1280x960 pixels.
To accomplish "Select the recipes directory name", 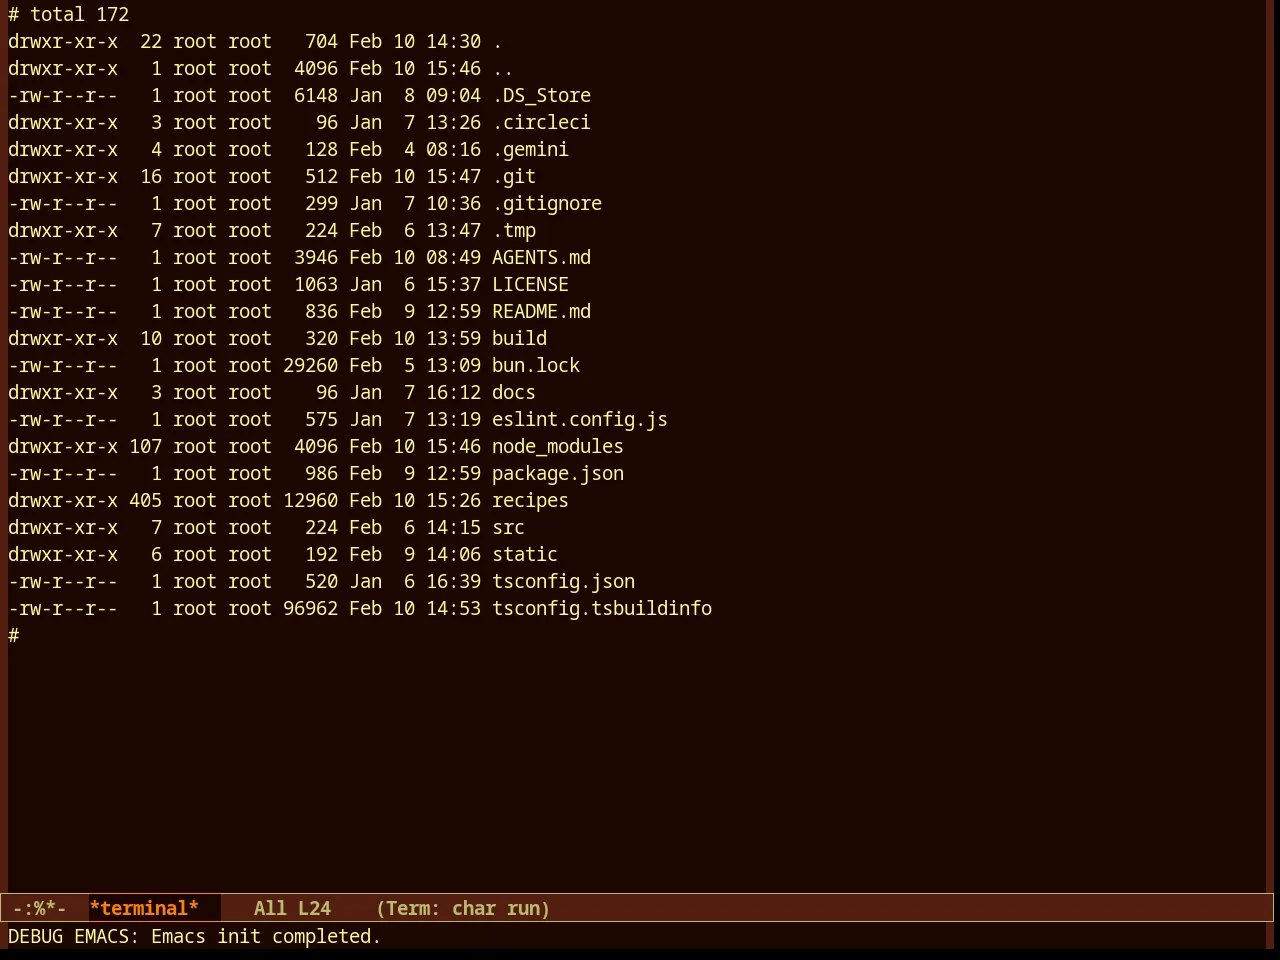I will [530, 501].
